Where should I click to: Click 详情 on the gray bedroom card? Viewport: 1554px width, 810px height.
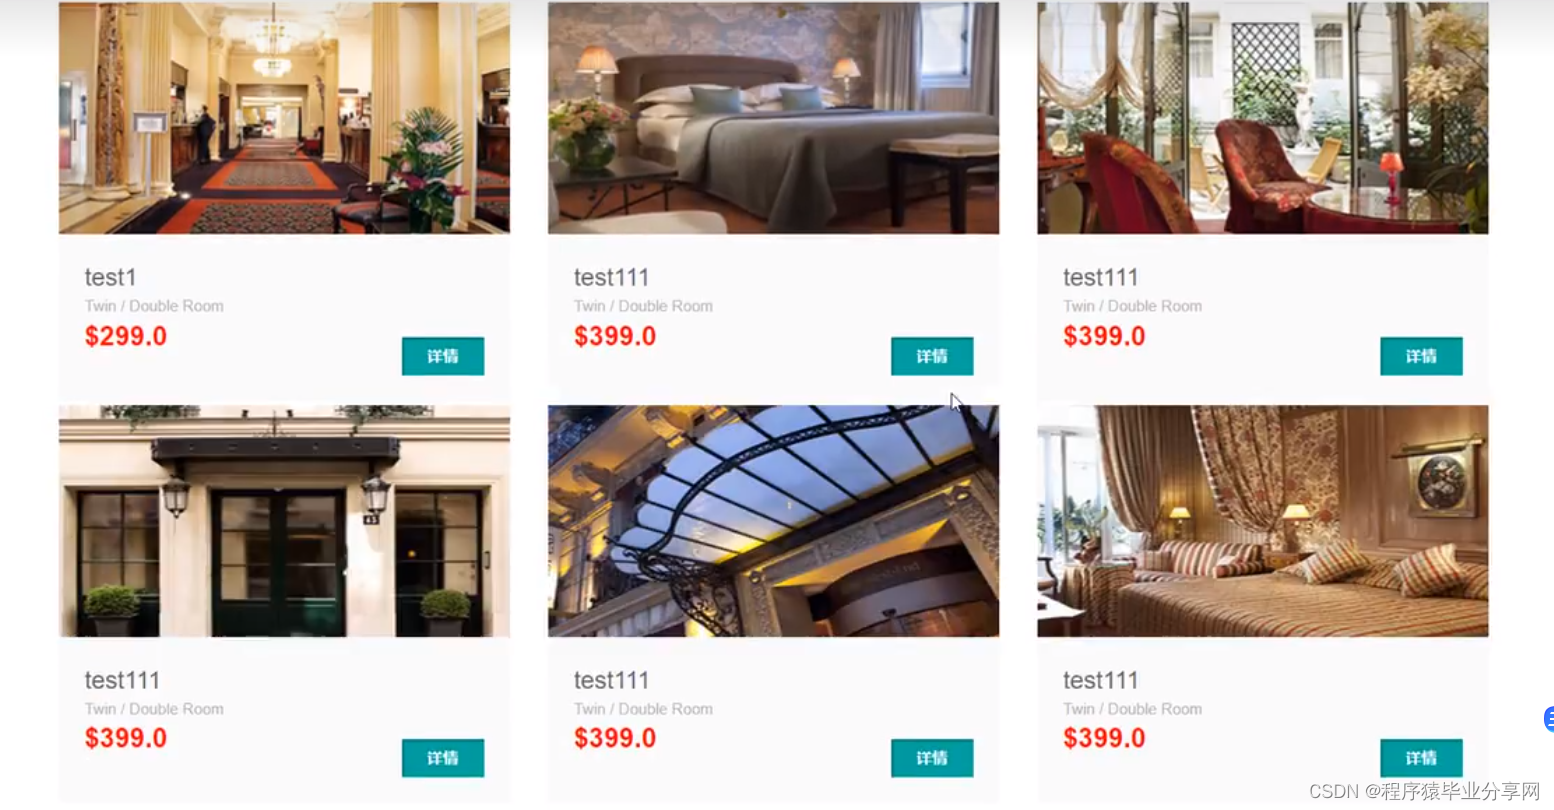tap(932, 356)
